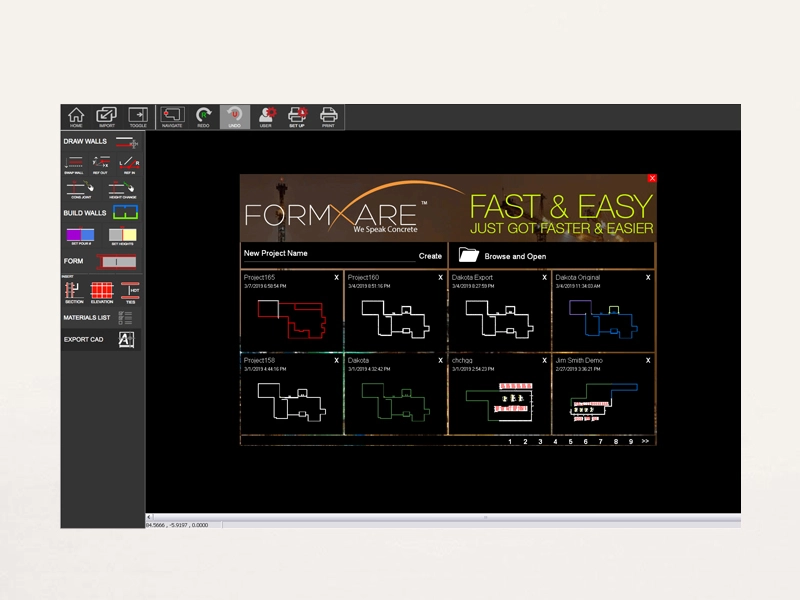Select the Ref Out tool
800x600 pixels.
pos(101,165)
